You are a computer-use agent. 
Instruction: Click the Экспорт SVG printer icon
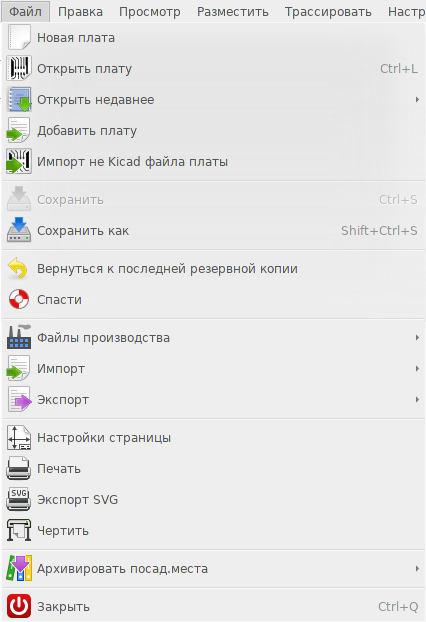point(19,499)
